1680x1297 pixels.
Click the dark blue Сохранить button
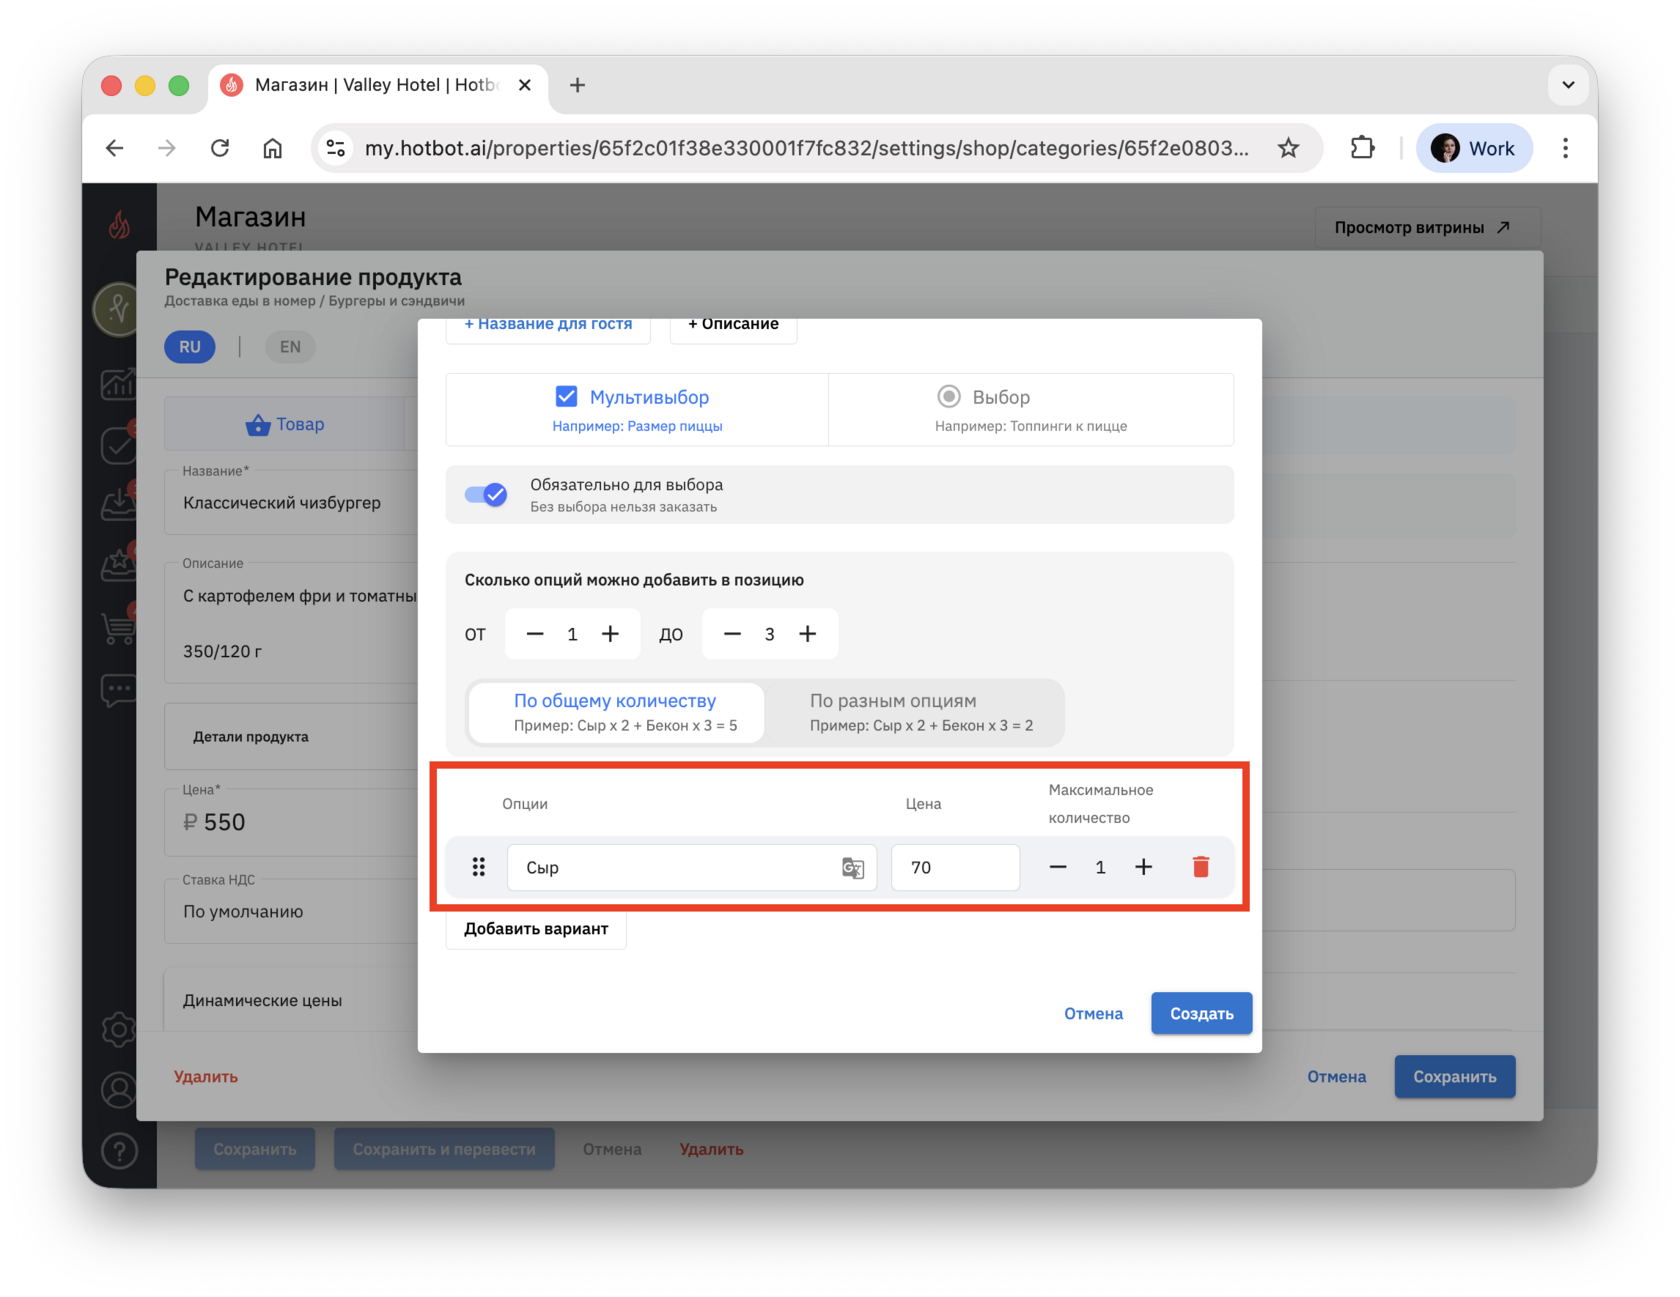1455,1077
